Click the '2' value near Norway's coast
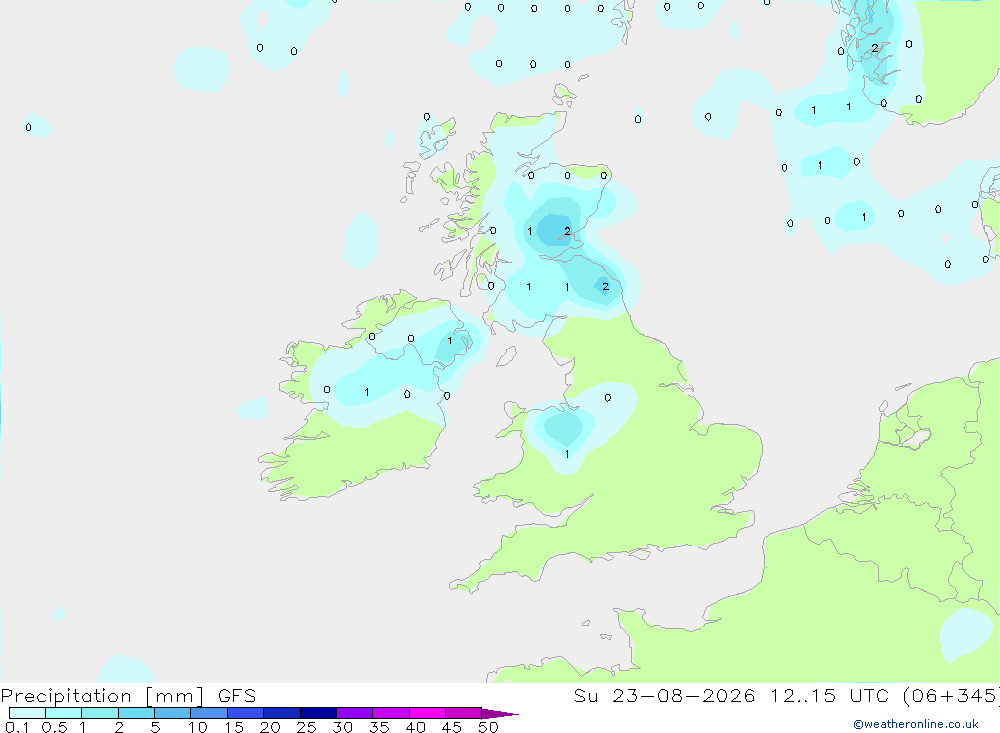Image resolution: width=1000 pixels, height=733 pixels. pyautogui.click(x=874, y=48)
